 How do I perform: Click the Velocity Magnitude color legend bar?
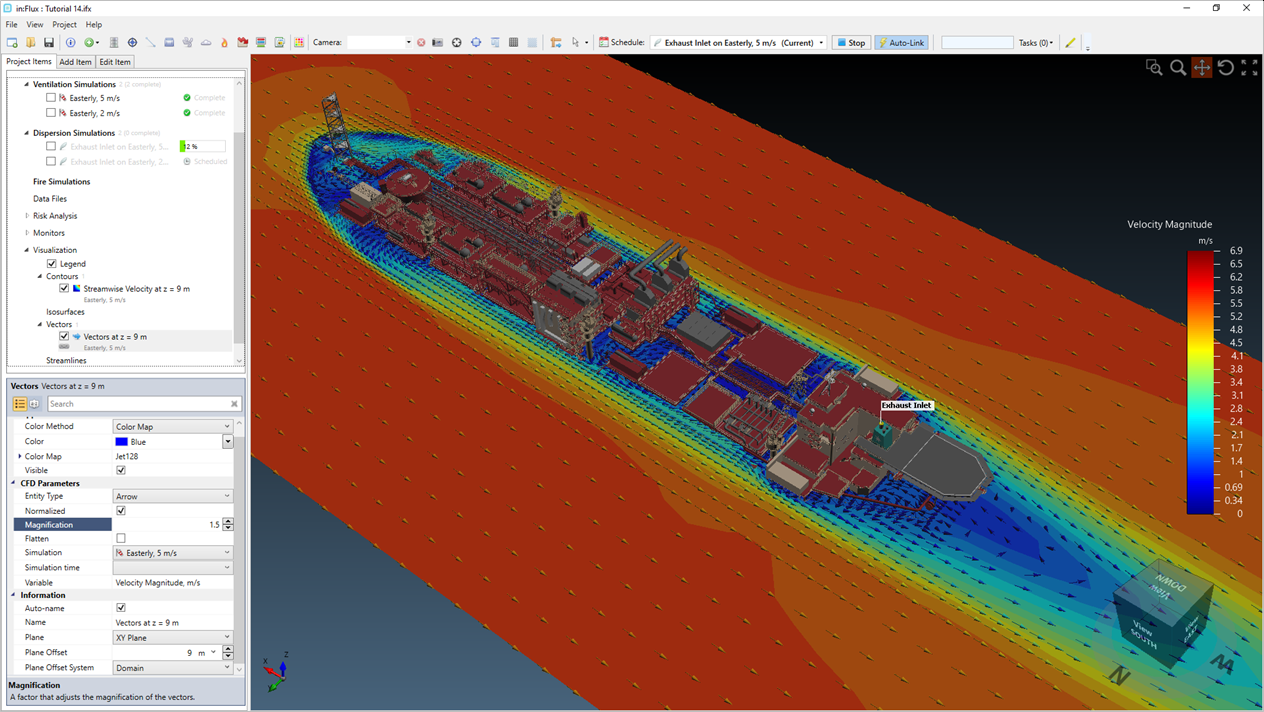(x=1200, y=382)
